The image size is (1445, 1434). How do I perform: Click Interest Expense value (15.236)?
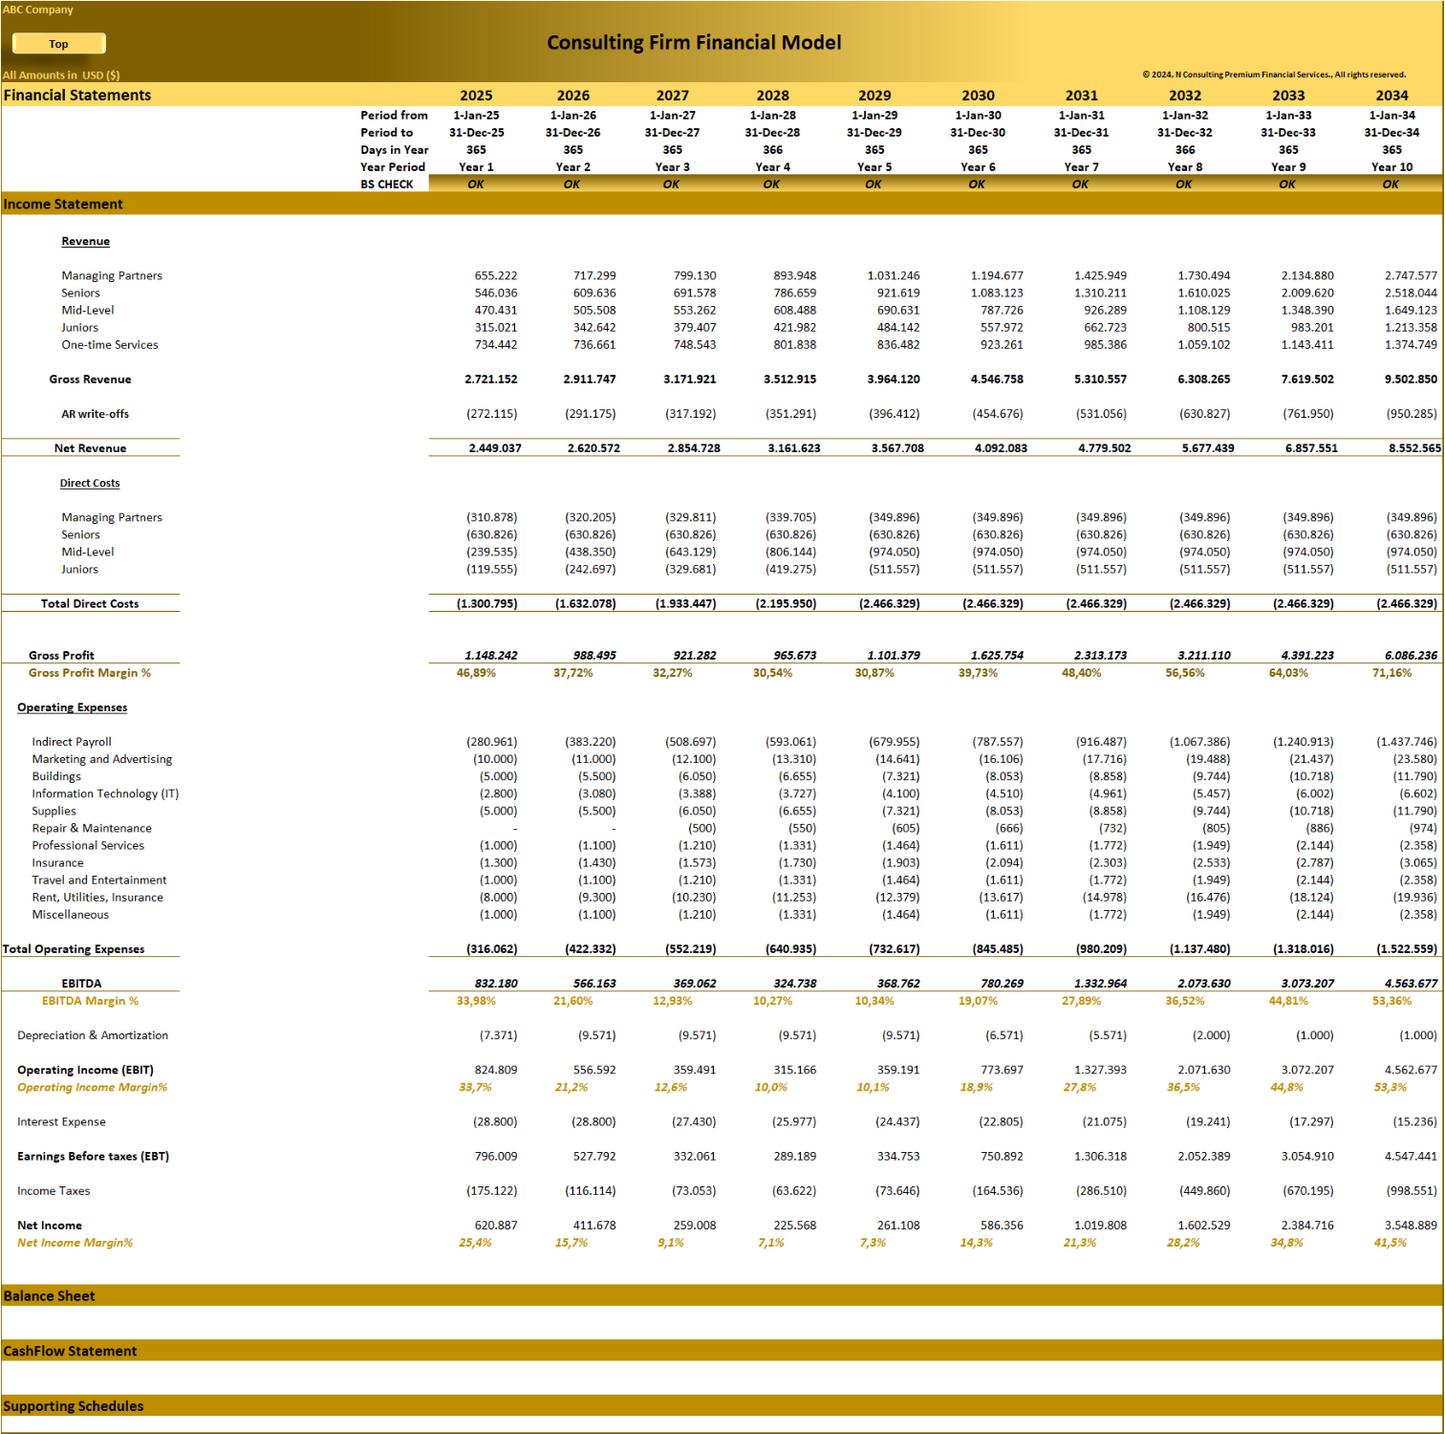[1415, 1122]
